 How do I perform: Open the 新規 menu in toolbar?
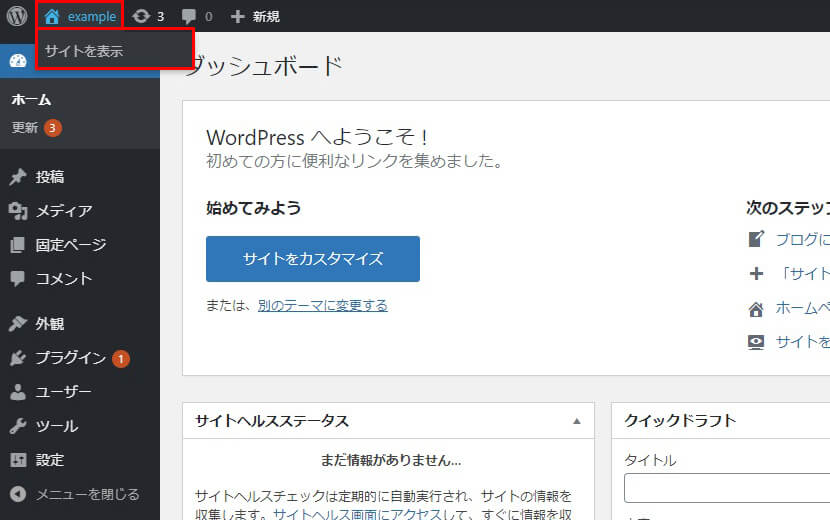tap(266, 16)
